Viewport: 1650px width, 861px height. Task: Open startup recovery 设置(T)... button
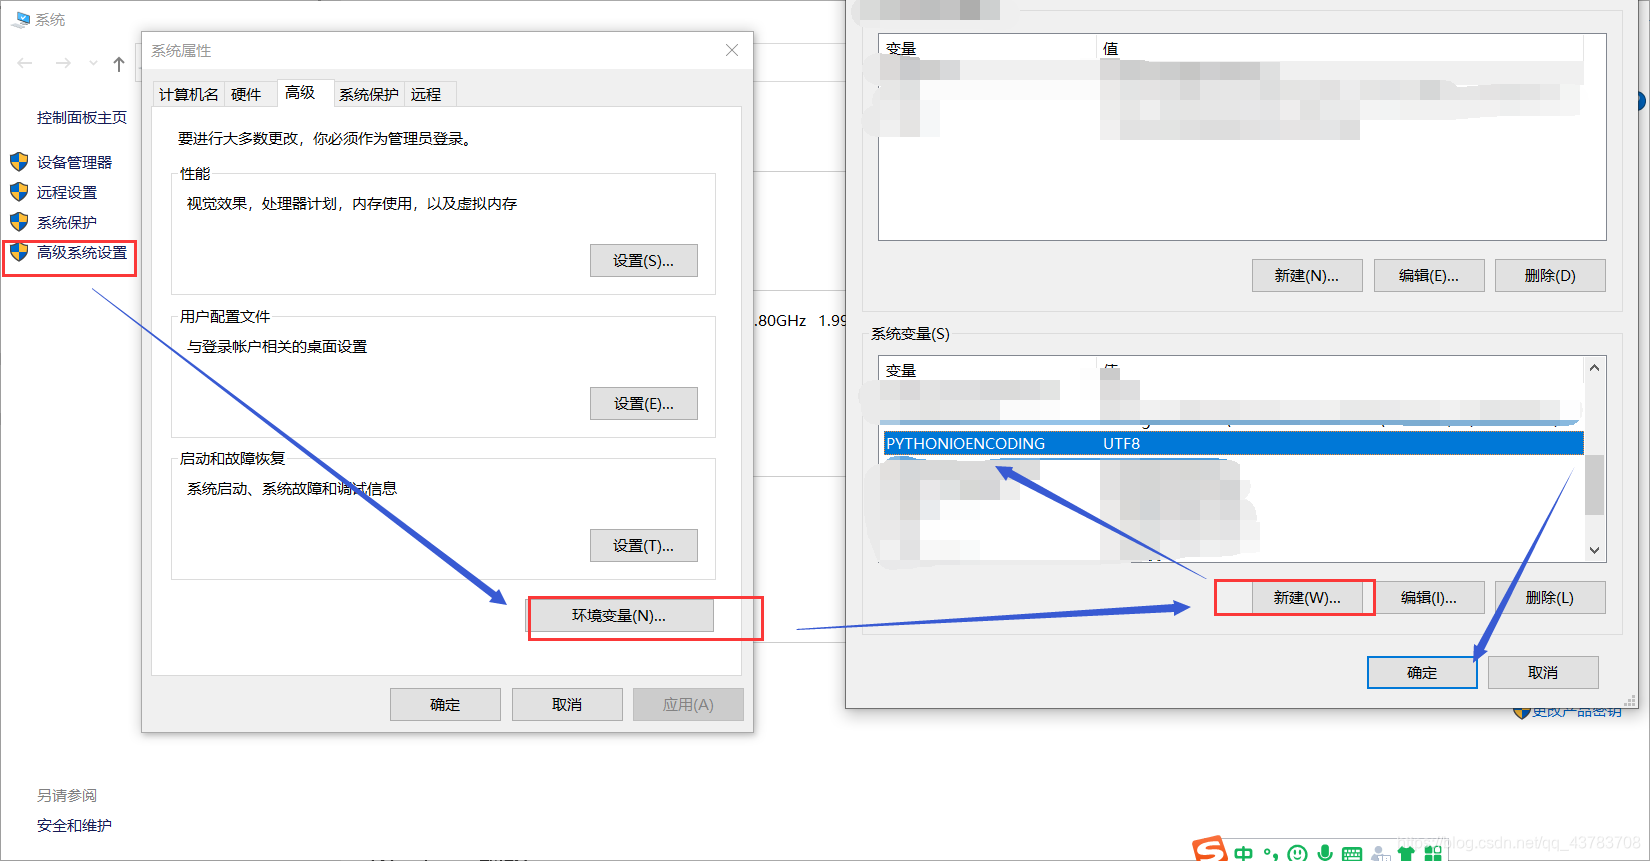(x=643, y=546)
